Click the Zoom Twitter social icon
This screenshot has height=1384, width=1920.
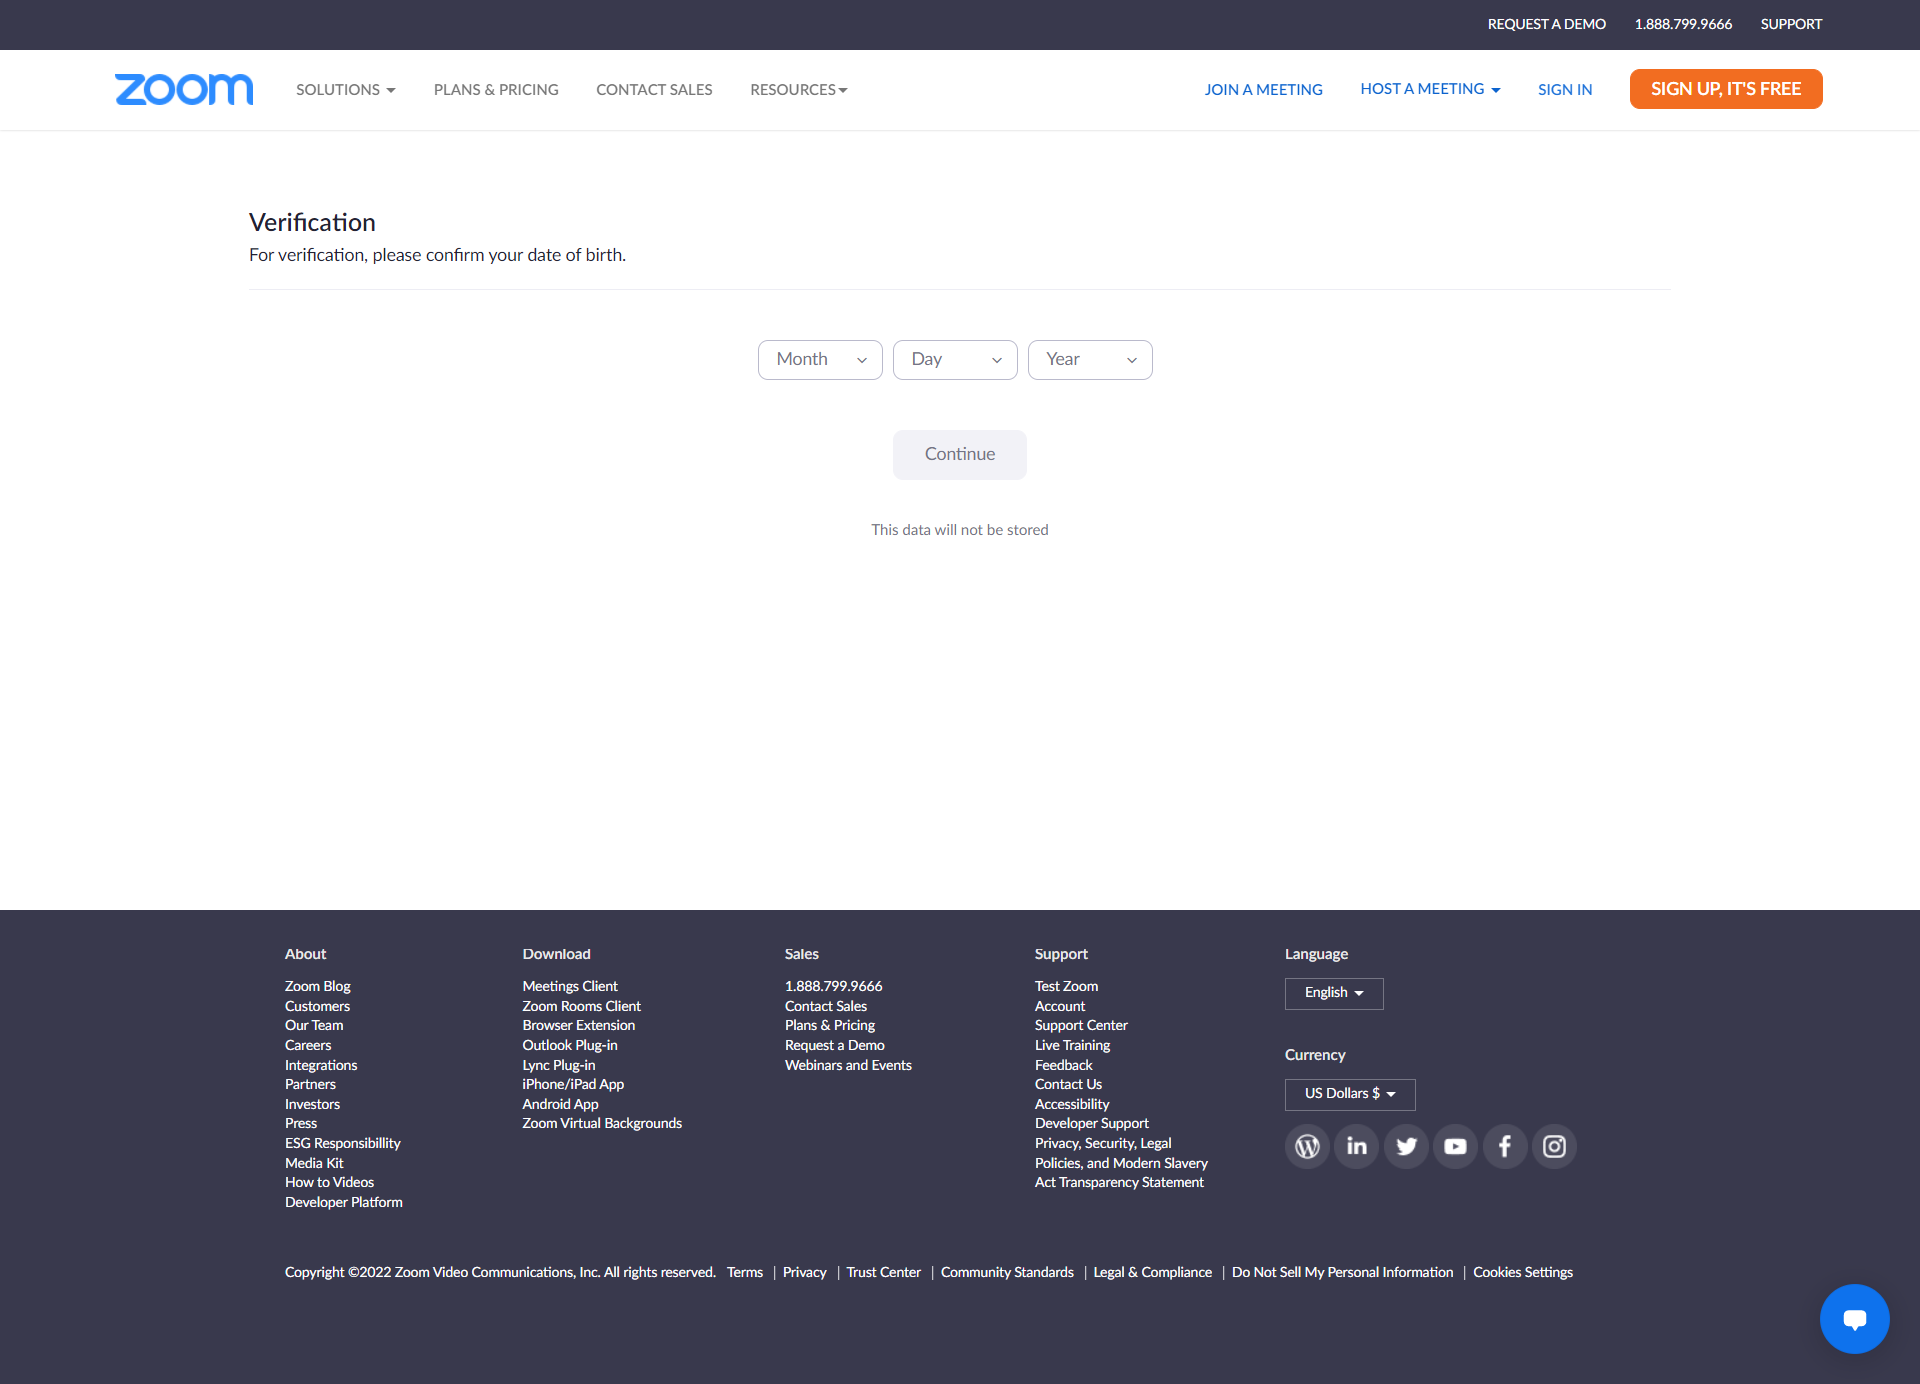tap(1404, 1145)
